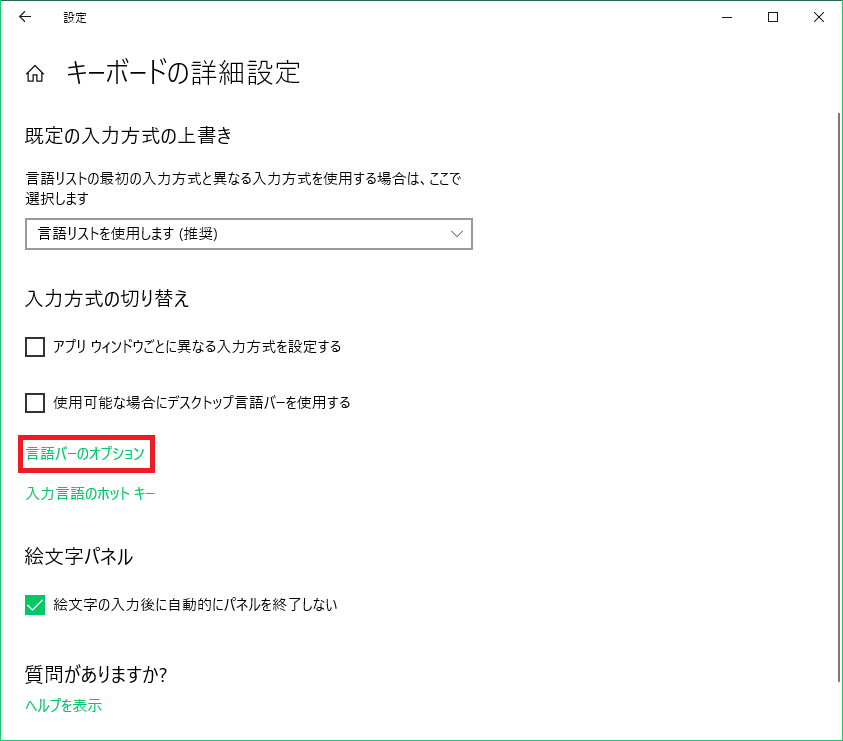Viewport: 843px width, 741px height.
Task: Click the minimize icon in the title bar
Action: (726, 17)
